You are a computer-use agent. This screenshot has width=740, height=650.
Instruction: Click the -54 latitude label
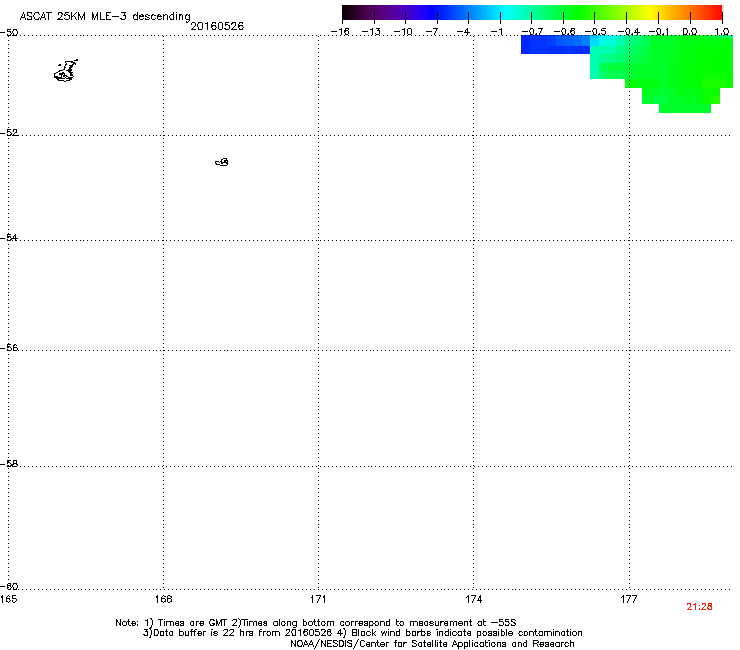point(9,238)
